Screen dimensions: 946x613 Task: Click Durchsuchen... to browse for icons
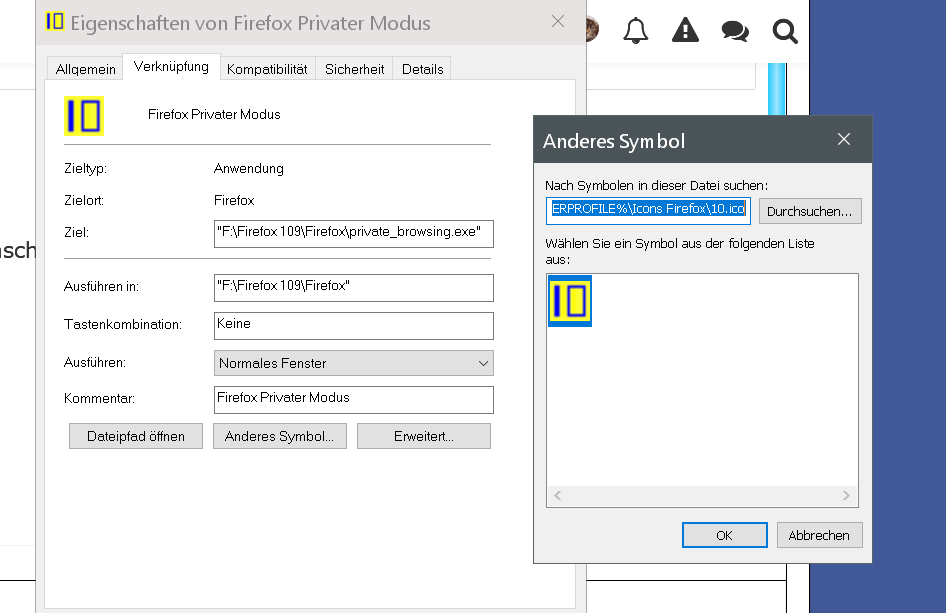coord(809,211)
